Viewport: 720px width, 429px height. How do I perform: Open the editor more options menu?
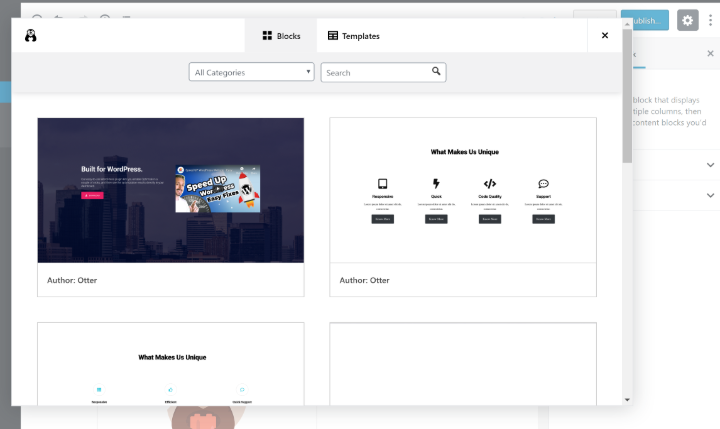(x=710, y=20)
